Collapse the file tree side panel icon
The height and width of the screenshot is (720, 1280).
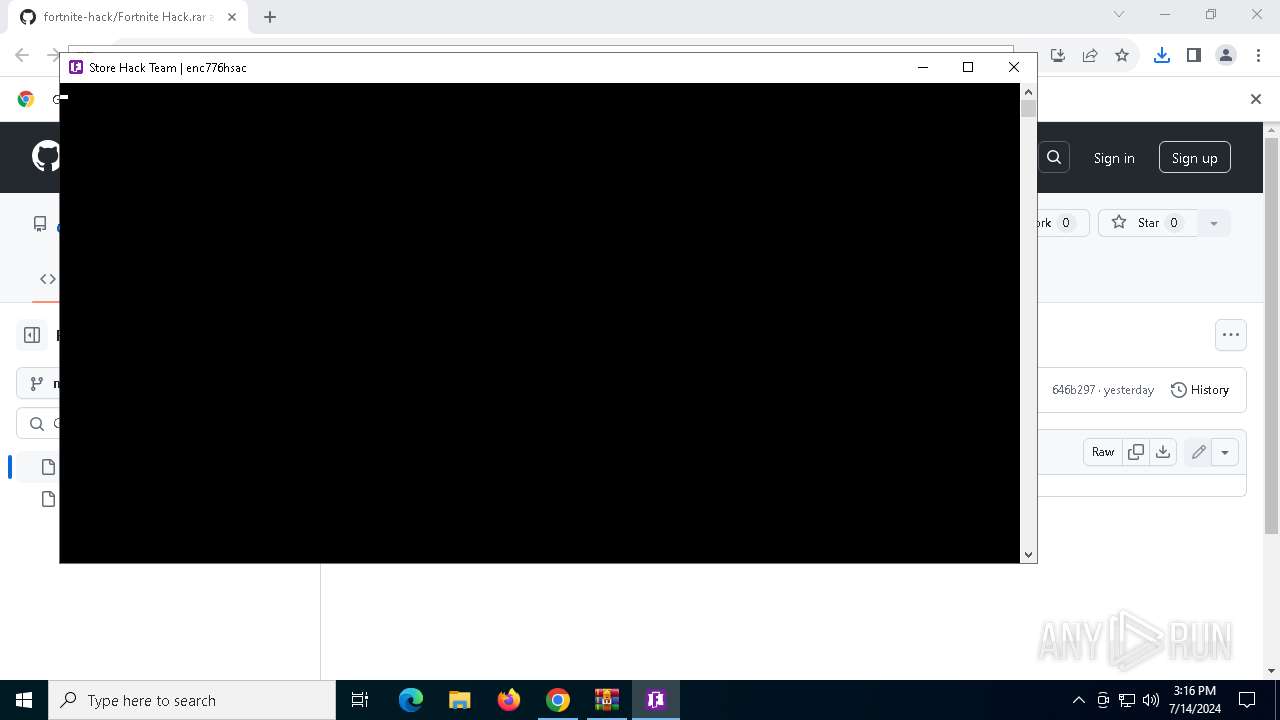coord(32,335)
